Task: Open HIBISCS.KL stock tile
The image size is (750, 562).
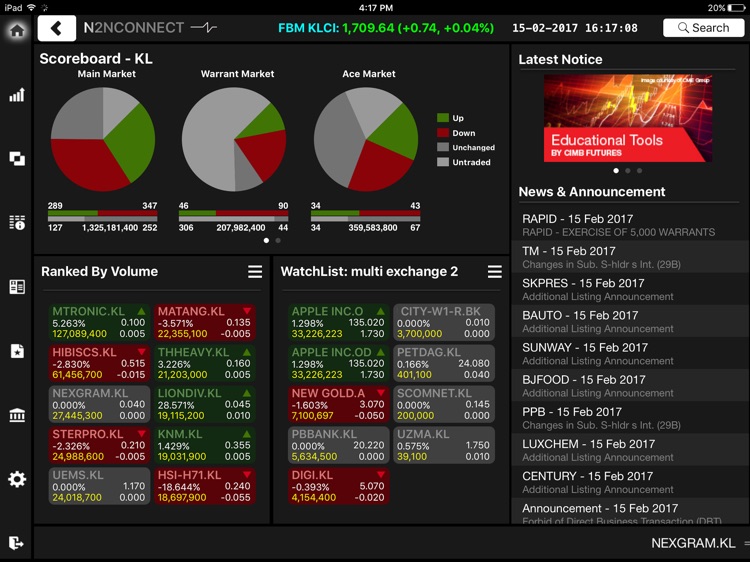Action: pos(99,363)
